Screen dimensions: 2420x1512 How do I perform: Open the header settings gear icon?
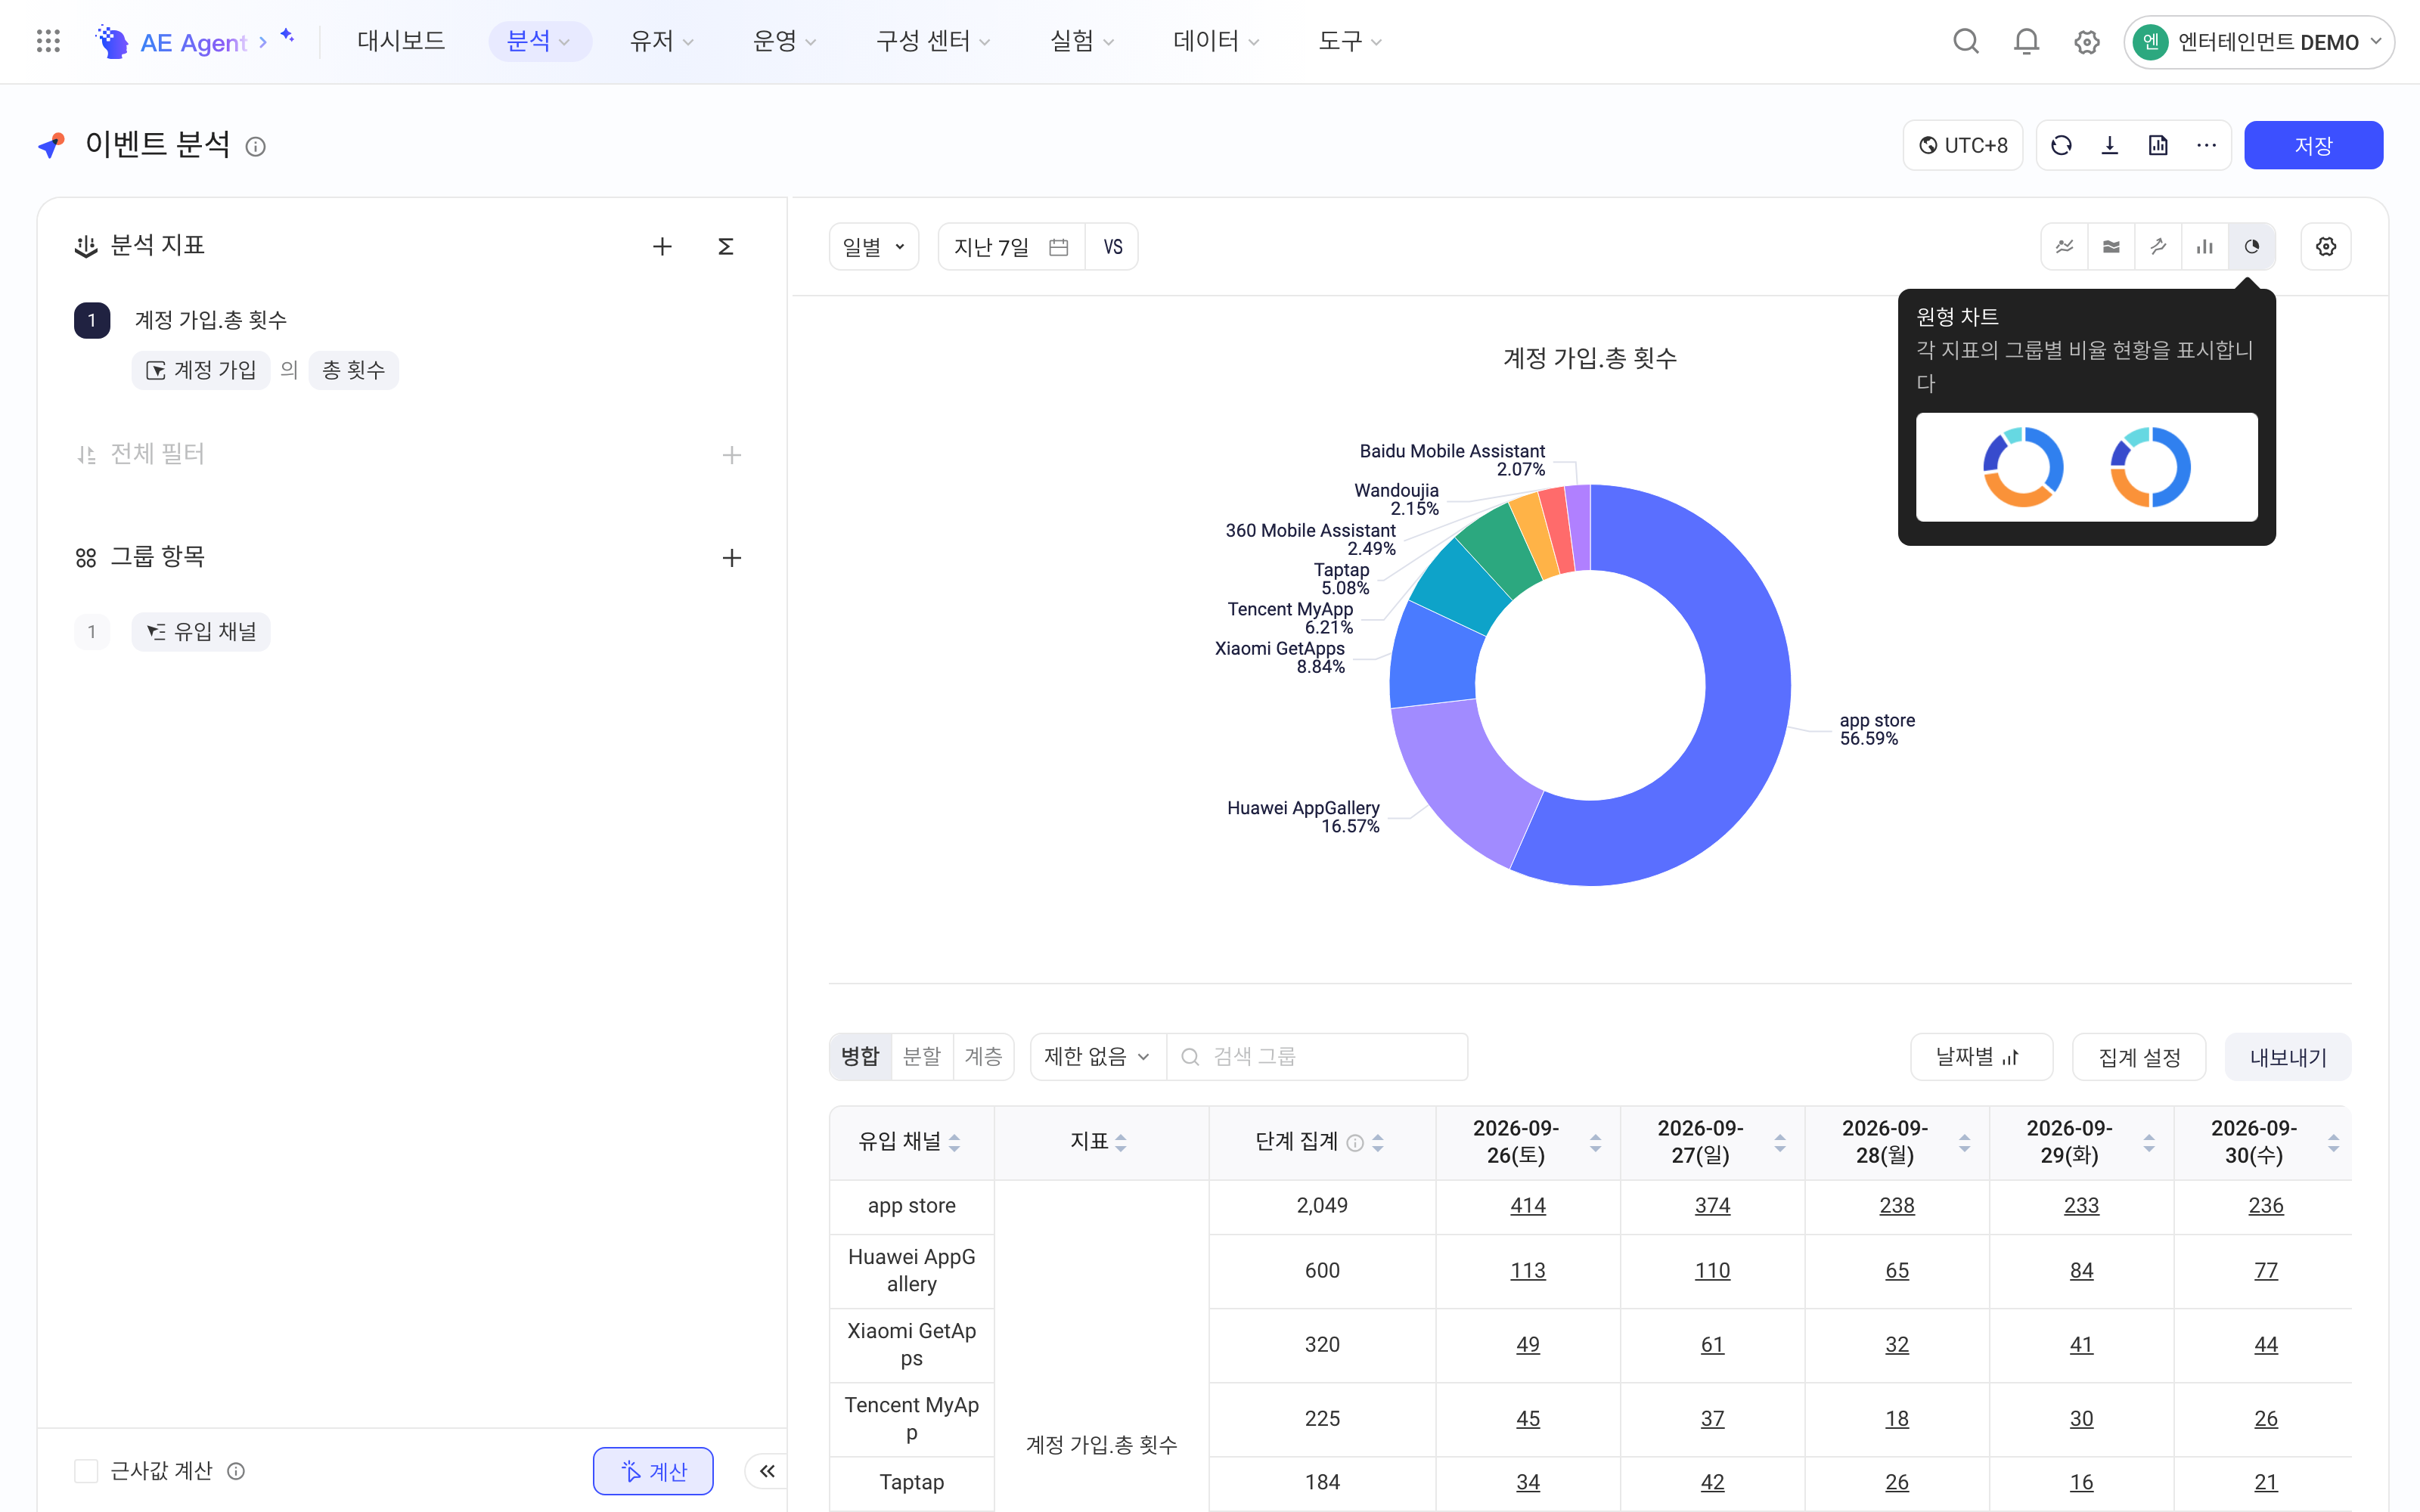pyautogui.click(x=2086, y=42)
